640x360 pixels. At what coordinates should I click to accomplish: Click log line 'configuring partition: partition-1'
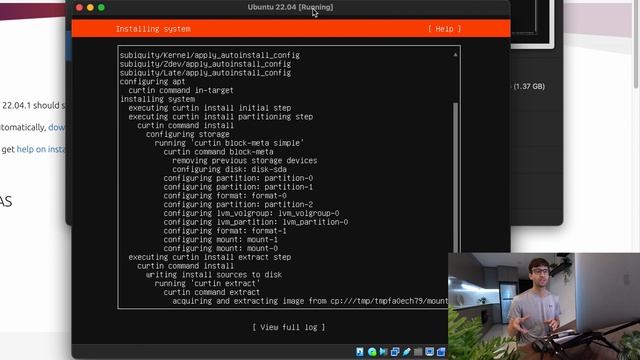pos(238,187)
